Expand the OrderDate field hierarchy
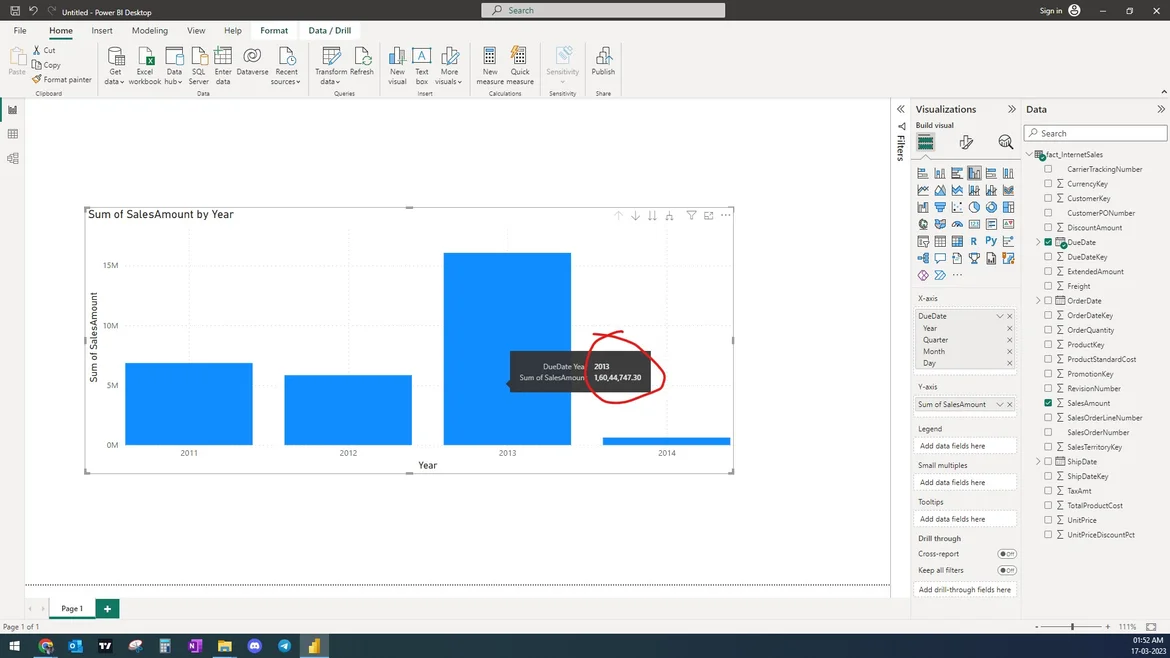The image size is (1170, 658). pyautogui.click(x=1038, y=301)
